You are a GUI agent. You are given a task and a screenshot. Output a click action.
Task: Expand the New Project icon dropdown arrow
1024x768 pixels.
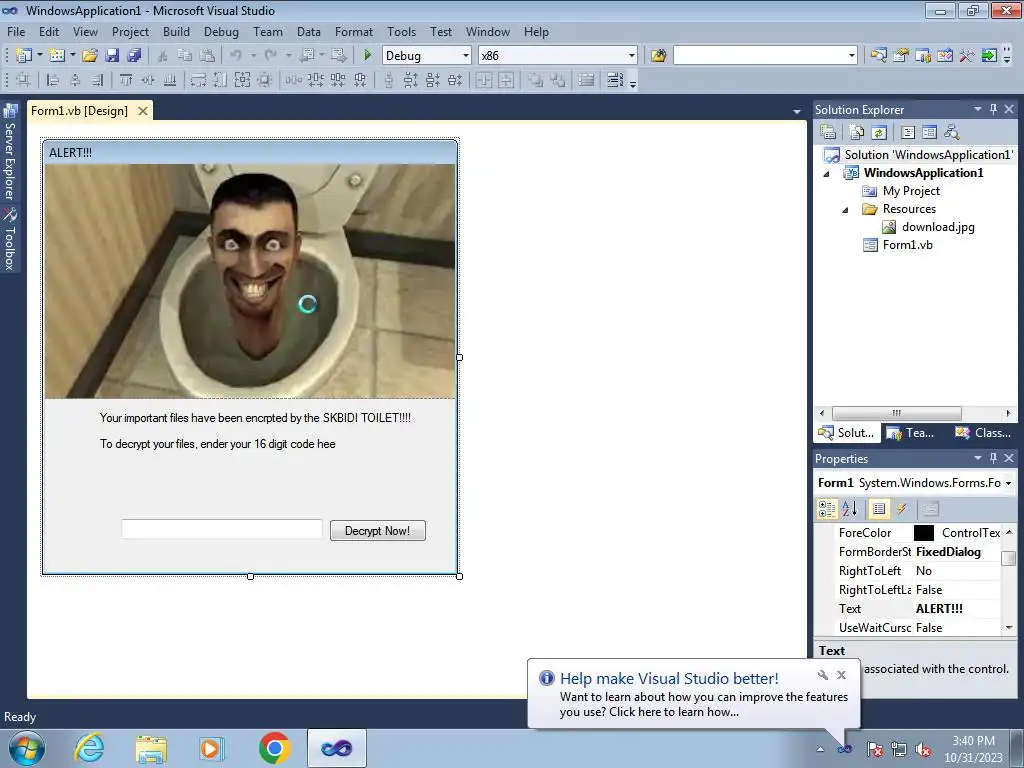coord(39,56)
